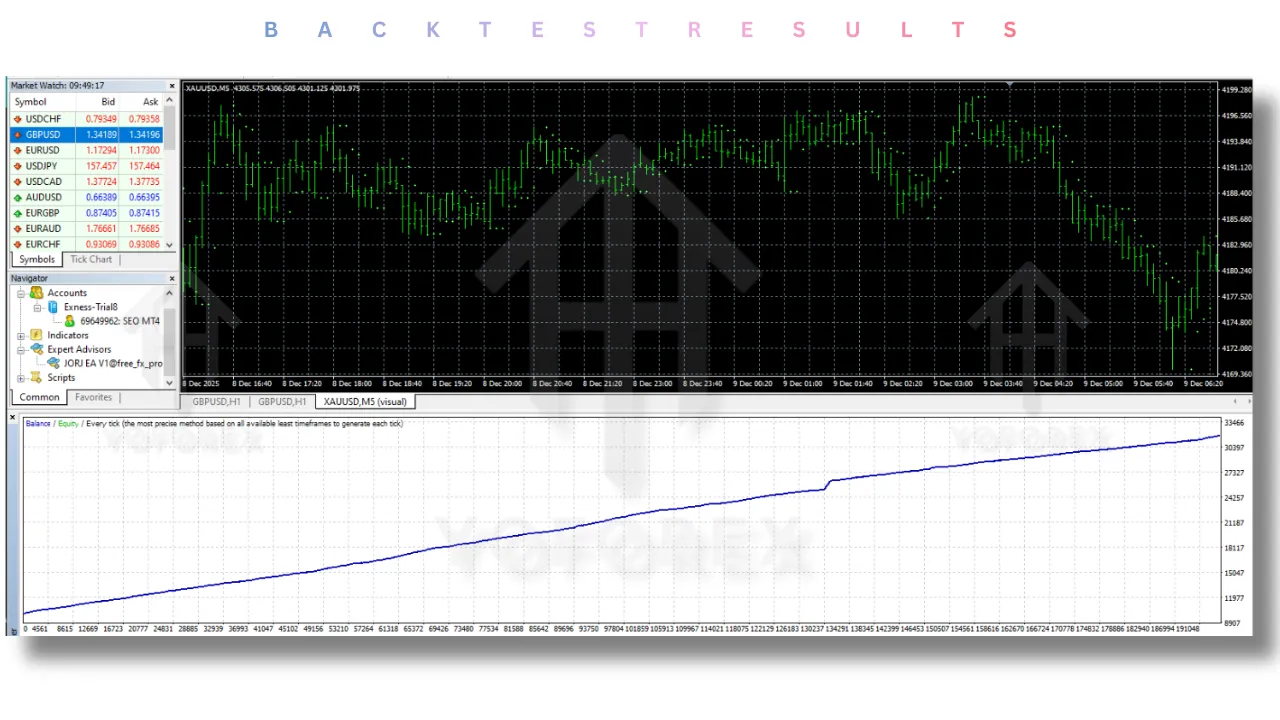This screenshot has width=1280, height=720.
Task: Click the Accounts folder icon in Navigator
Action: (37, 293)
